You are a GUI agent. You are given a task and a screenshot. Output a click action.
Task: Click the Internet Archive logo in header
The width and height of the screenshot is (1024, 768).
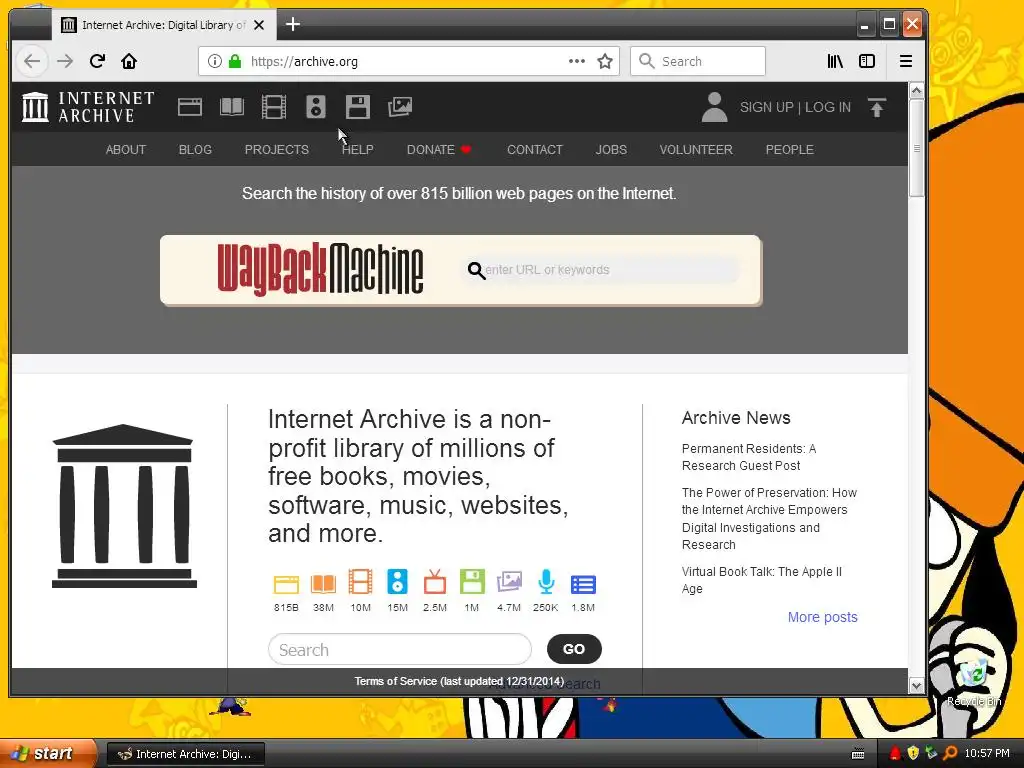coord(88,107)
